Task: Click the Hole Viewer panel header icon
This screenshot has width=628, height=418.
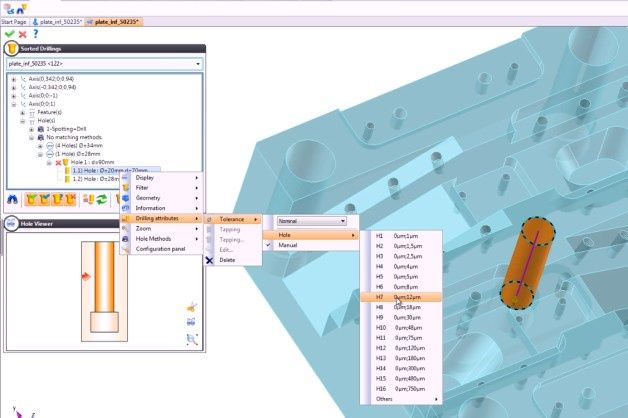Action: pos(11,223)
